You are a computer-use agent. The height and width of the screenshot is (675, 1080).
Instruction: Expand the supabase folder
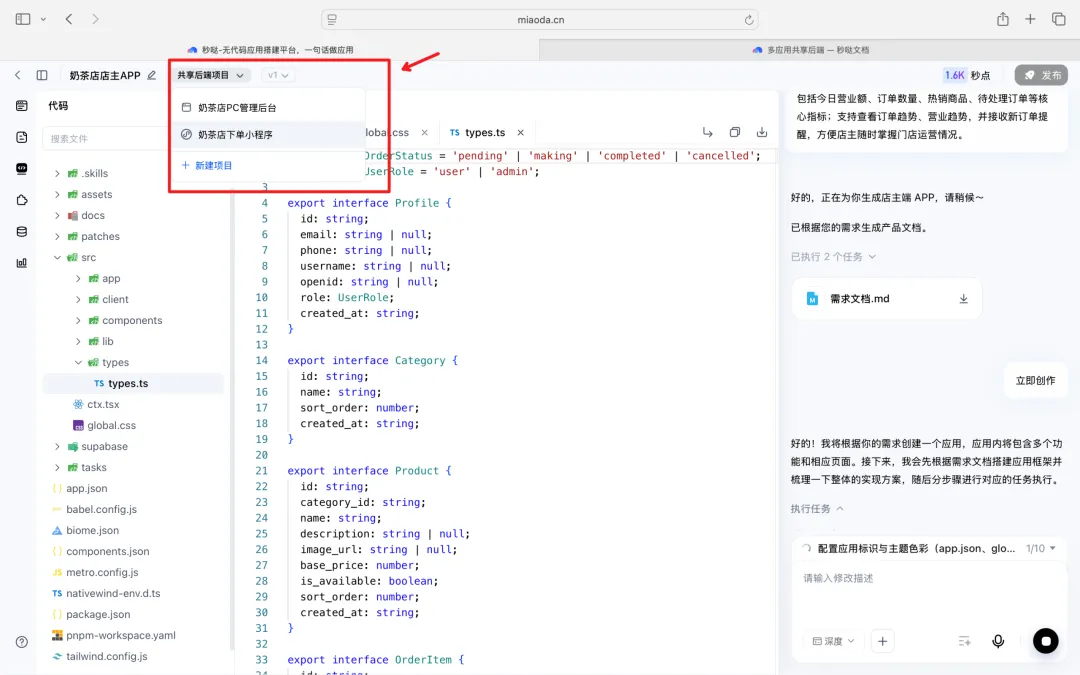point(57,446)
